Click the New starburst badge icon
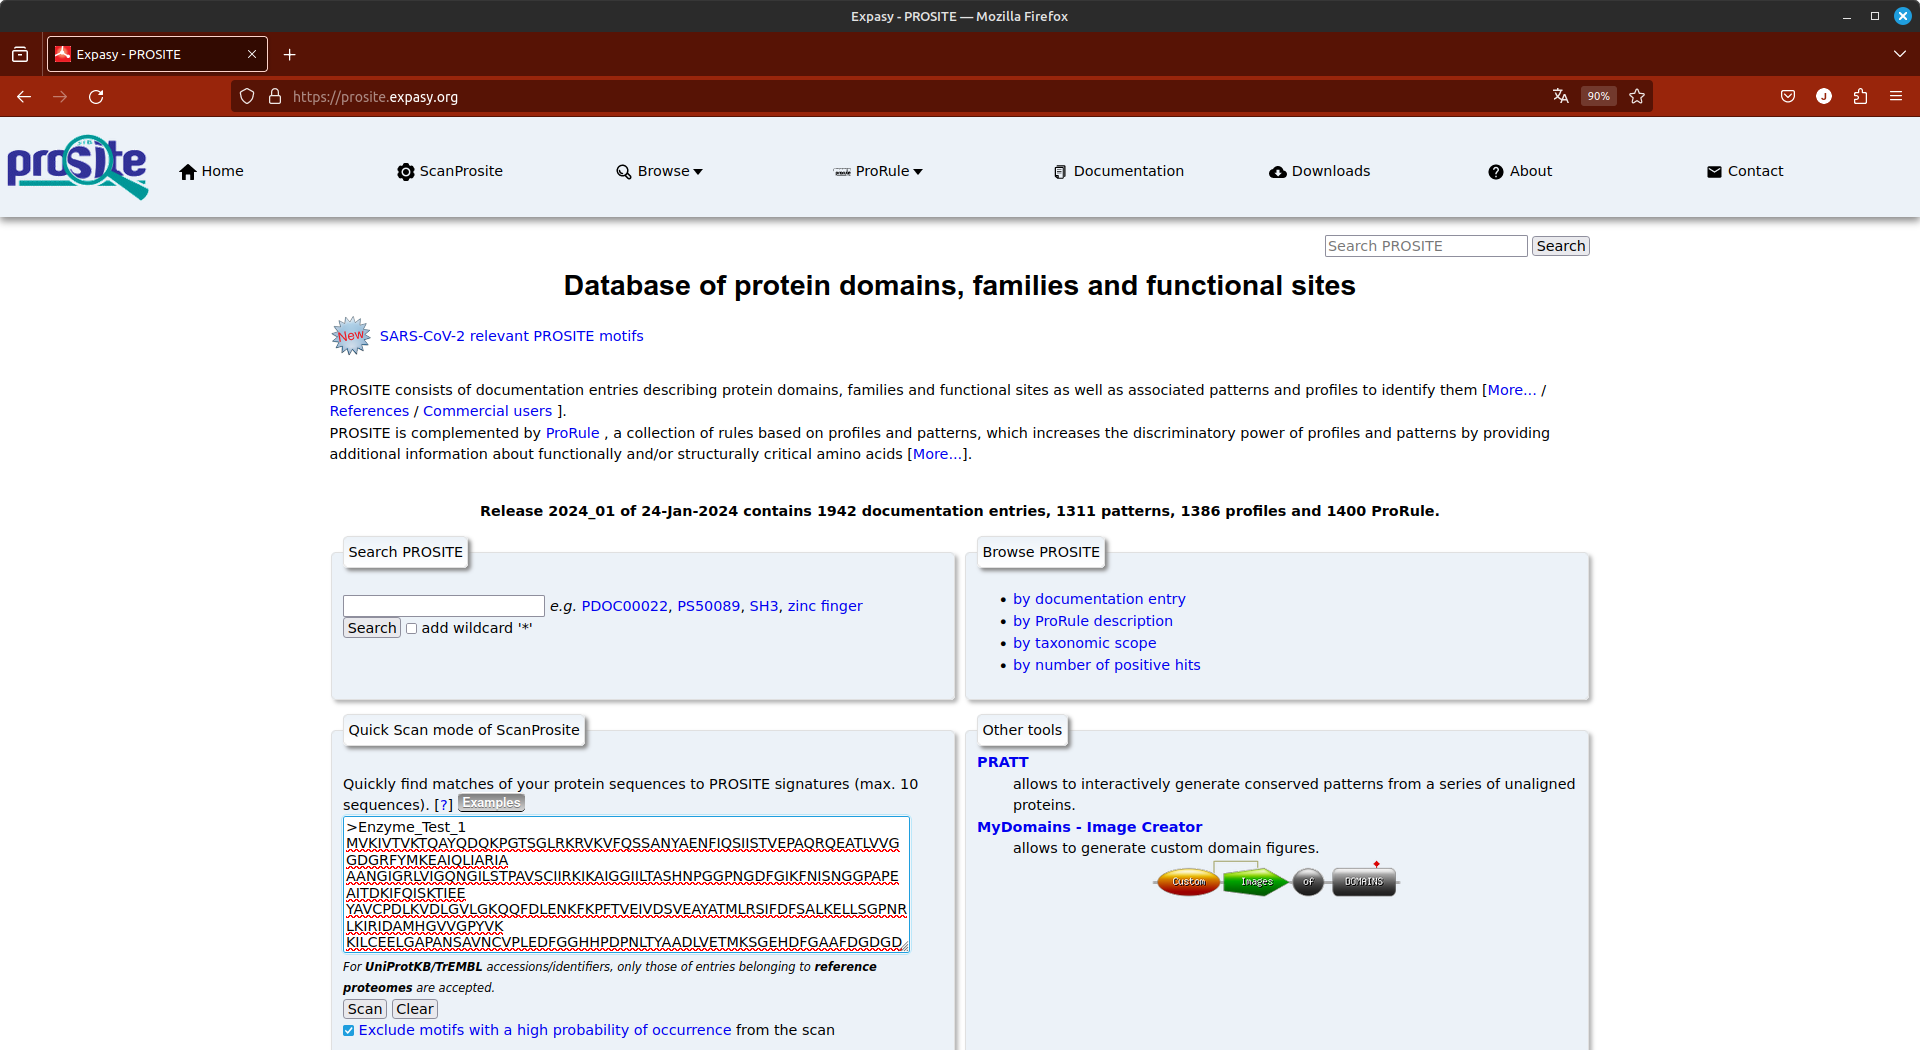1920x1050 pixels. tap(351, 336)
